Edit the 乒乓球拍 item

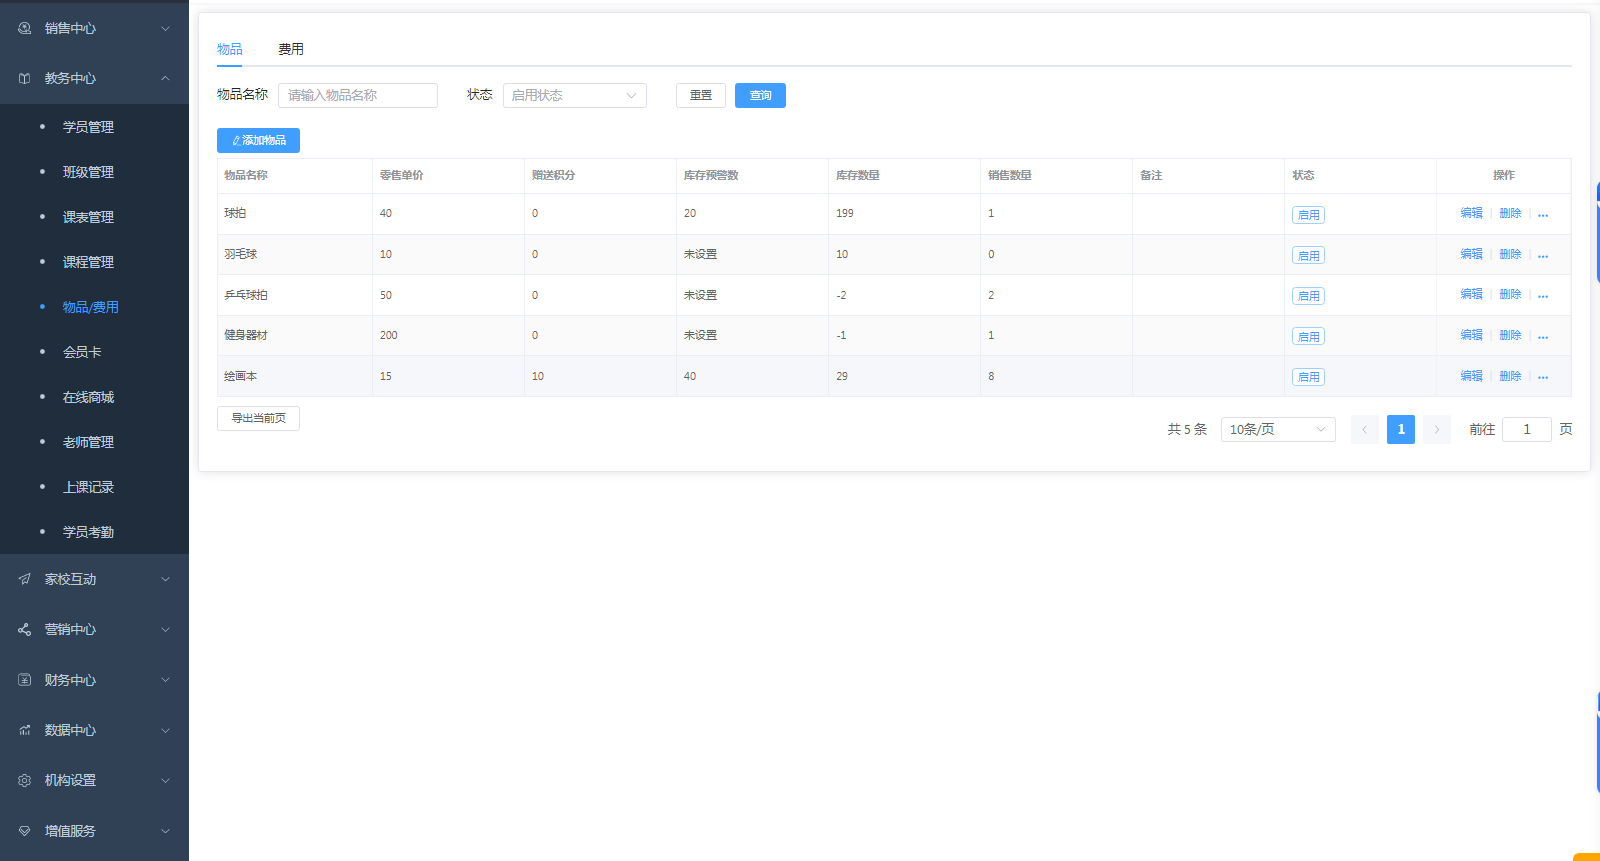pos(1471,294)
